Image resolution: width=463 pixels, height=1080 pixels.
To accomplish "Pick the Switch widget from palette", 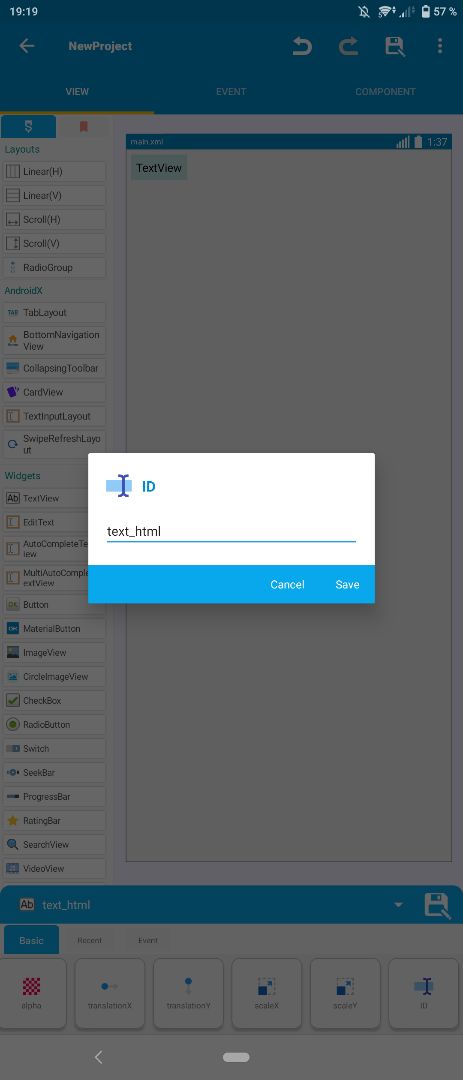I will point(54,749).
